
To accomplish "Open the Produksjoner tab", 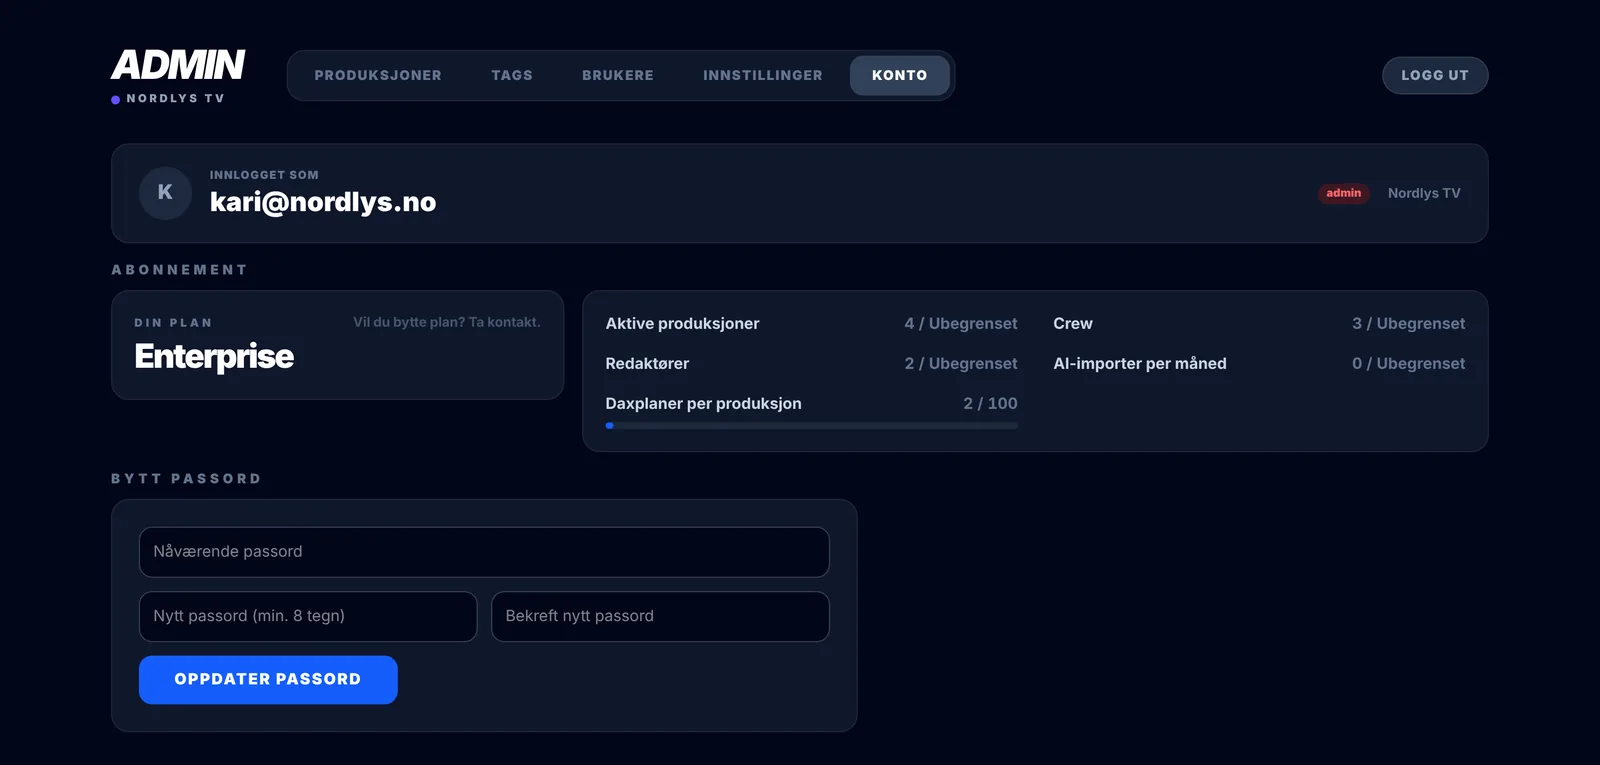I will tap(378, 76).
